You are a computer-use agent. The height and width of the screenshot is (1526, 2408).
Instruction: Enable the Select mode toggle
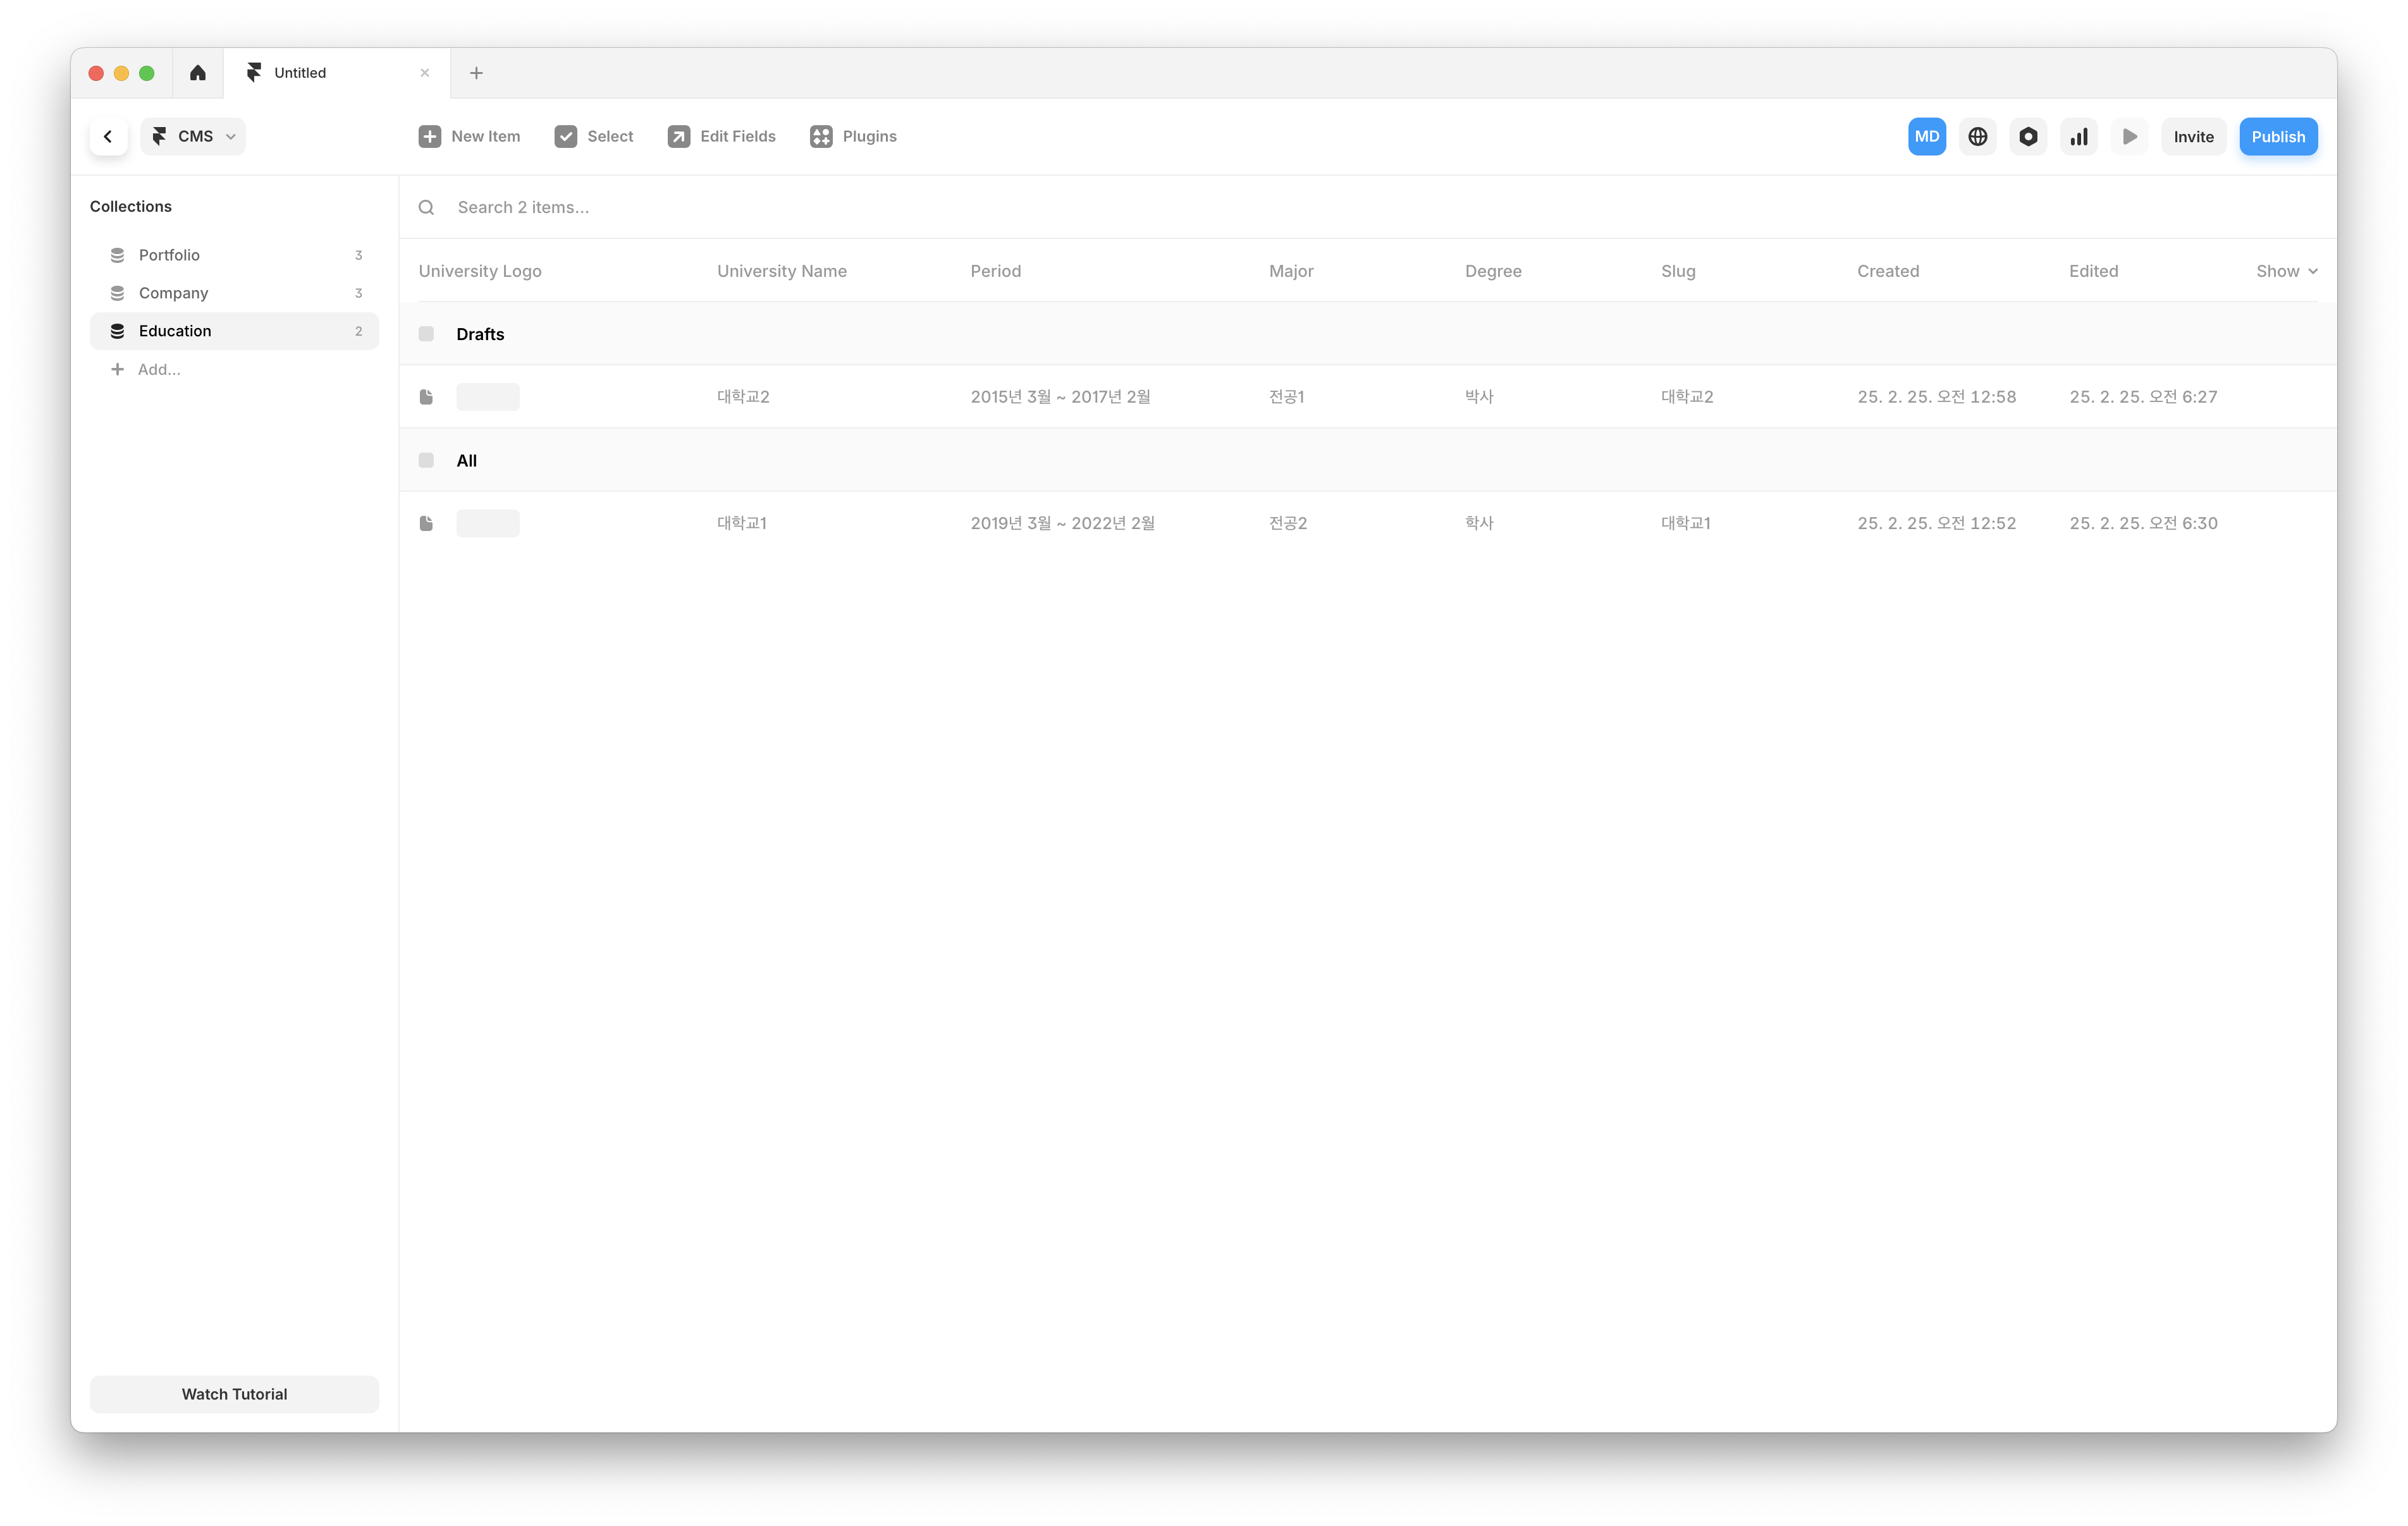pos(594,137)
